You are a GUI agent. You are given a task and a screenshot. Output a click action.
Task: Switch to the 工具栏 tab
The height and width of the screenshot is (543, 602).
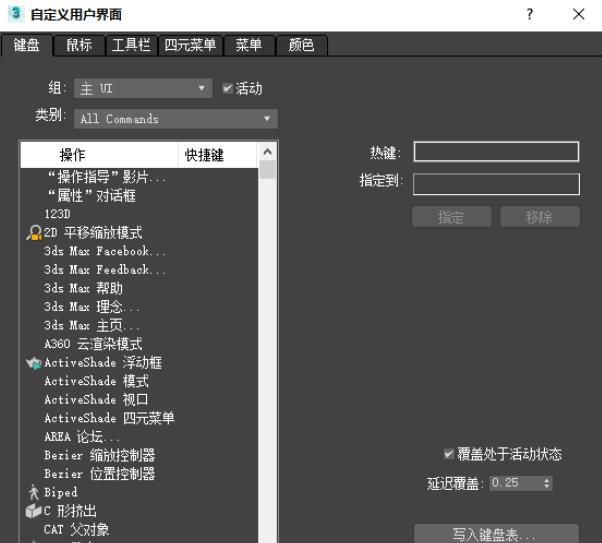coord(131,45)
